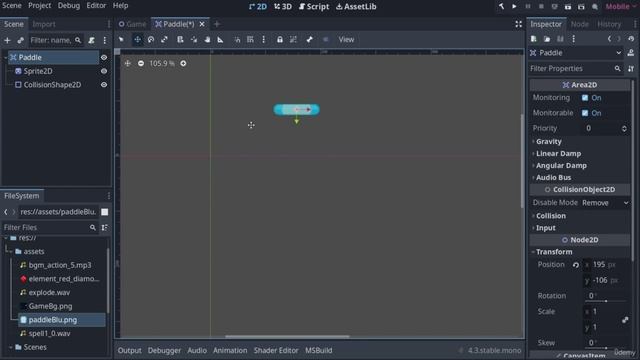Screen dimensions: 640x360
Task: Open the Mobile renderer dropdown
Action: [x=620, y=7]
